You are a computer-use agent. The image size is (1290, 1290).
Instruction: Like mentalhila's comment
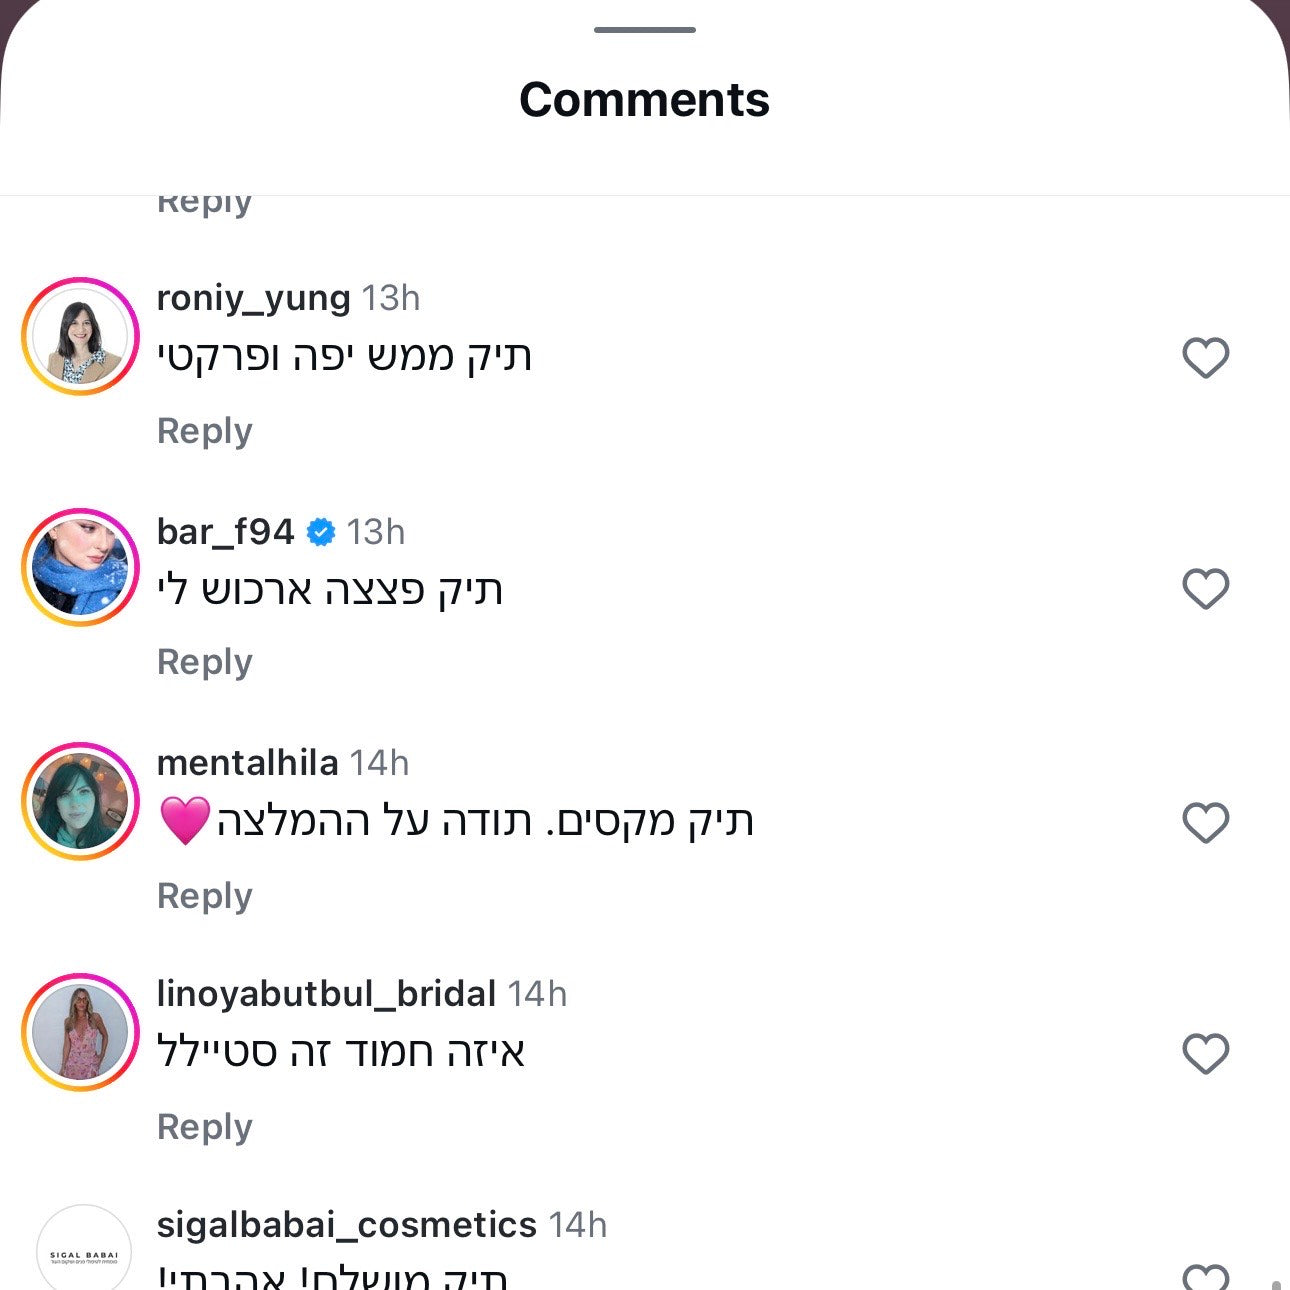1205,823
